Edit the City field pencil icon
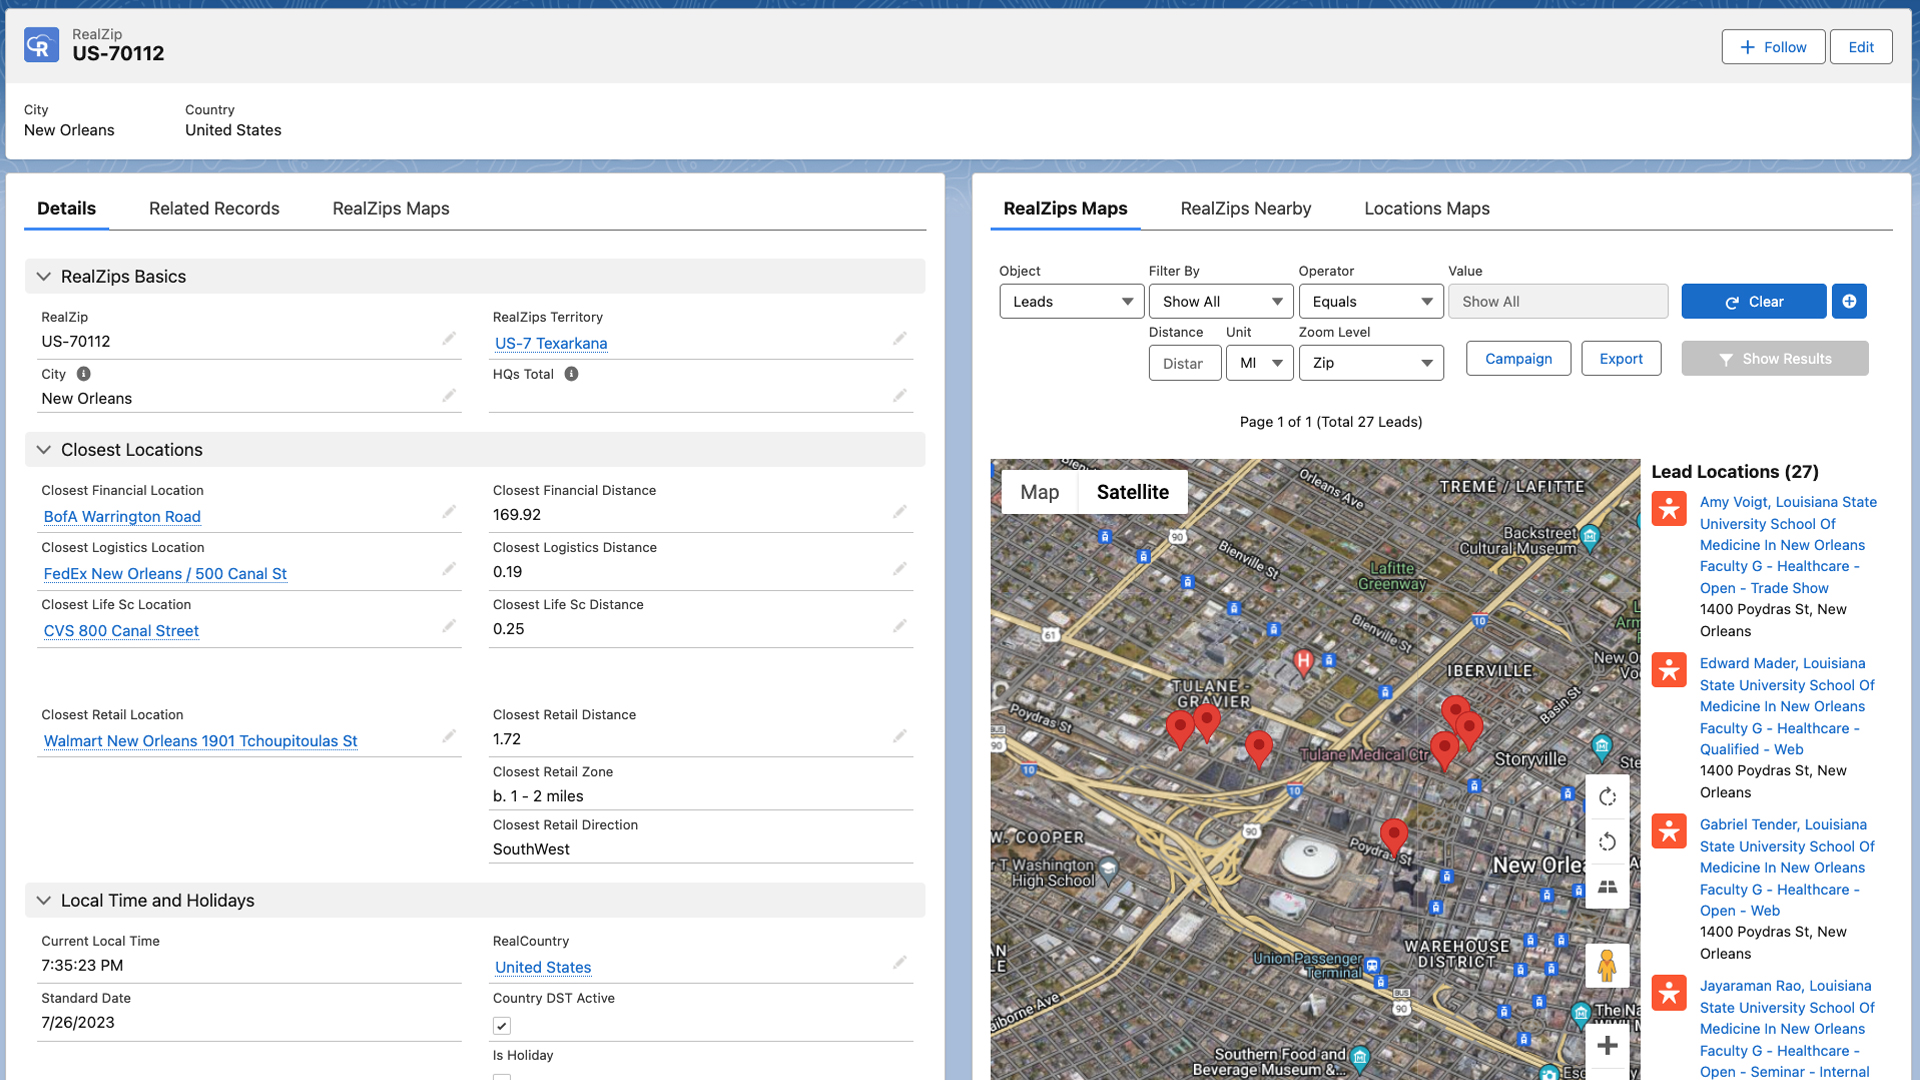 [449, 396]
